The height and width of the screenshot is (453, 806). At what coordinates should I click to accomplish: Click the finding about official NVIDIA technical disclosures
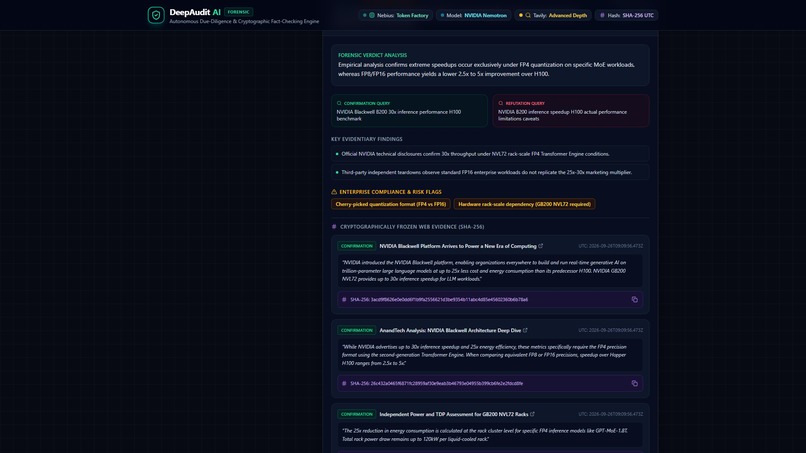tap(490, 154)
